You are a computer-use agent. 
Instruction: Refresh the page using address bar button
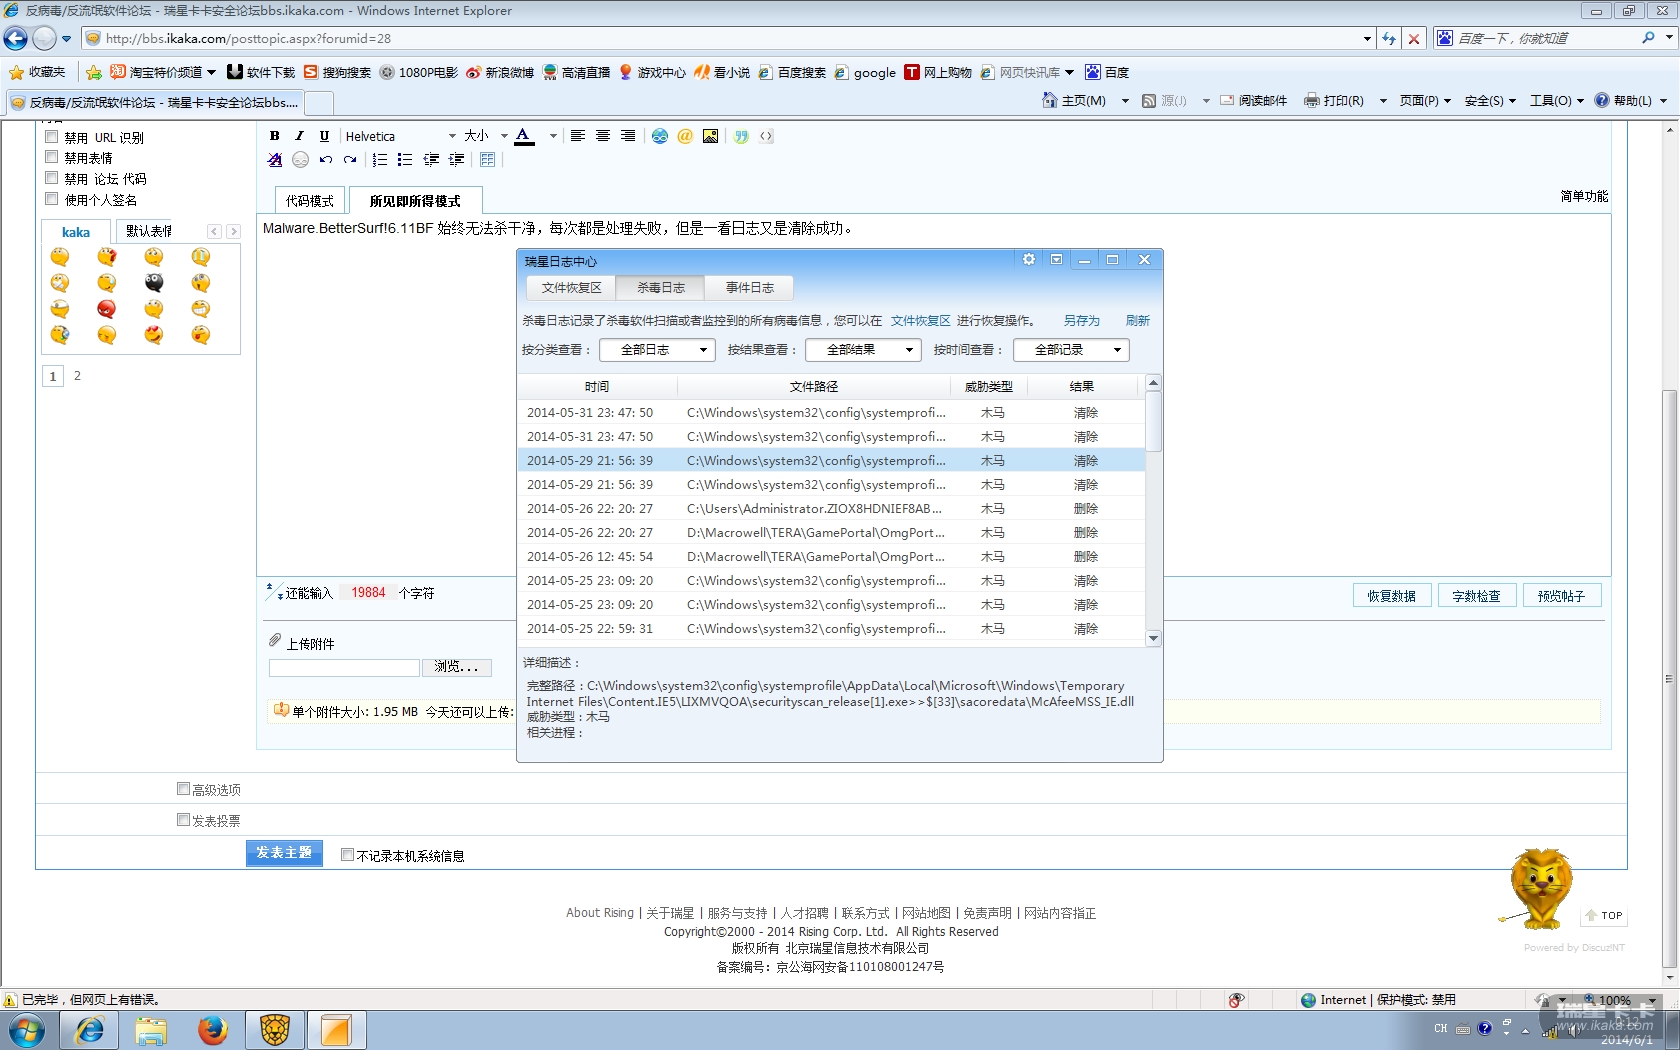[x=1389, y=39]
